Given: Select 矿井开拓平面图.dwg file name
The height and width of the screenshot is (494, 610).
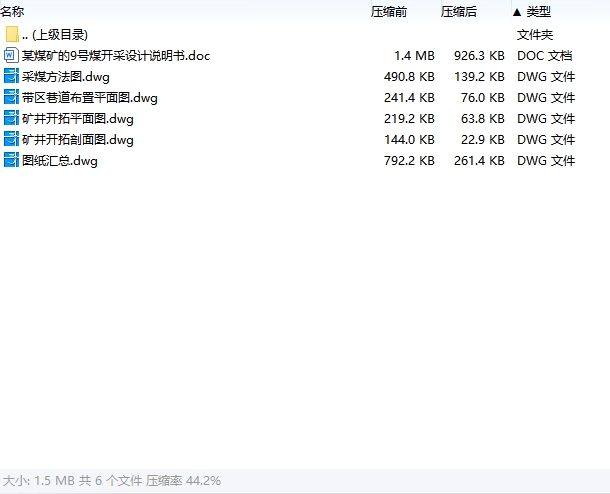Looking at the screenshot, I should 78,119.
